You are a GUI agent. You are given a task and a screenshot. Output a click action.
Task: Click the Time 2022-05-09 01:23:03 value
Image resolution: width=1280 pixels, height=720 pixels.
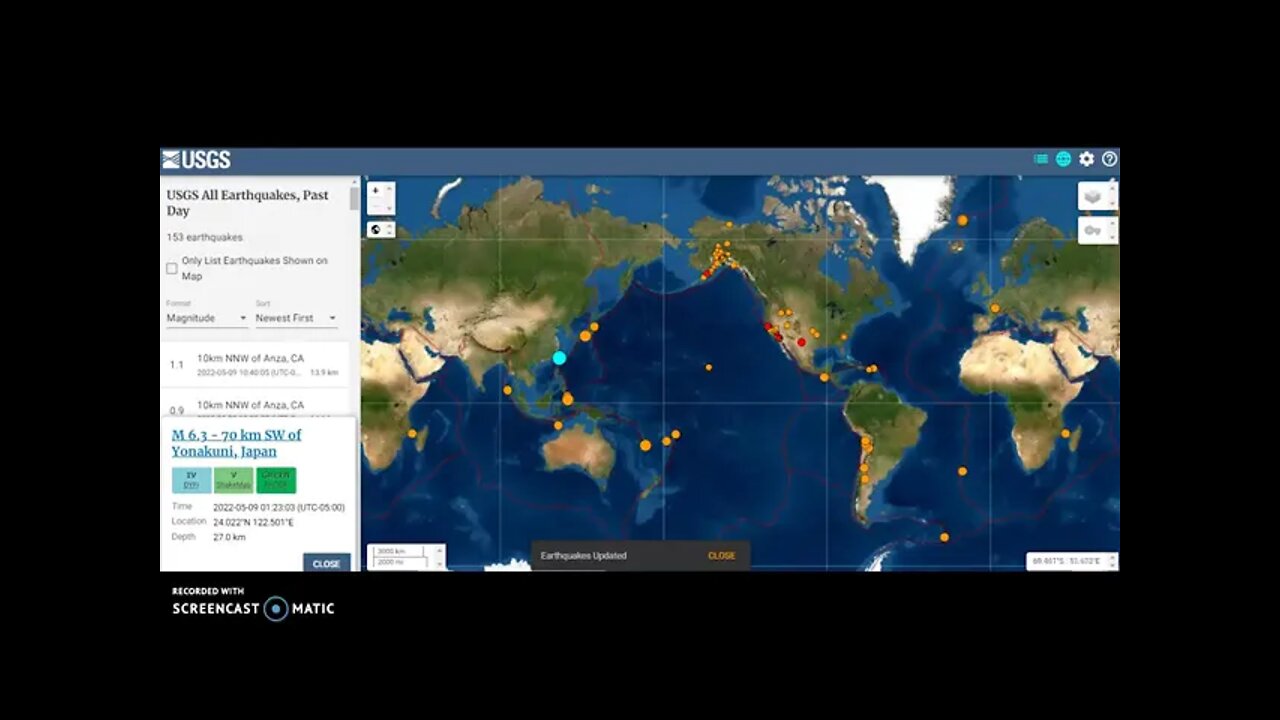click(278, 507)
